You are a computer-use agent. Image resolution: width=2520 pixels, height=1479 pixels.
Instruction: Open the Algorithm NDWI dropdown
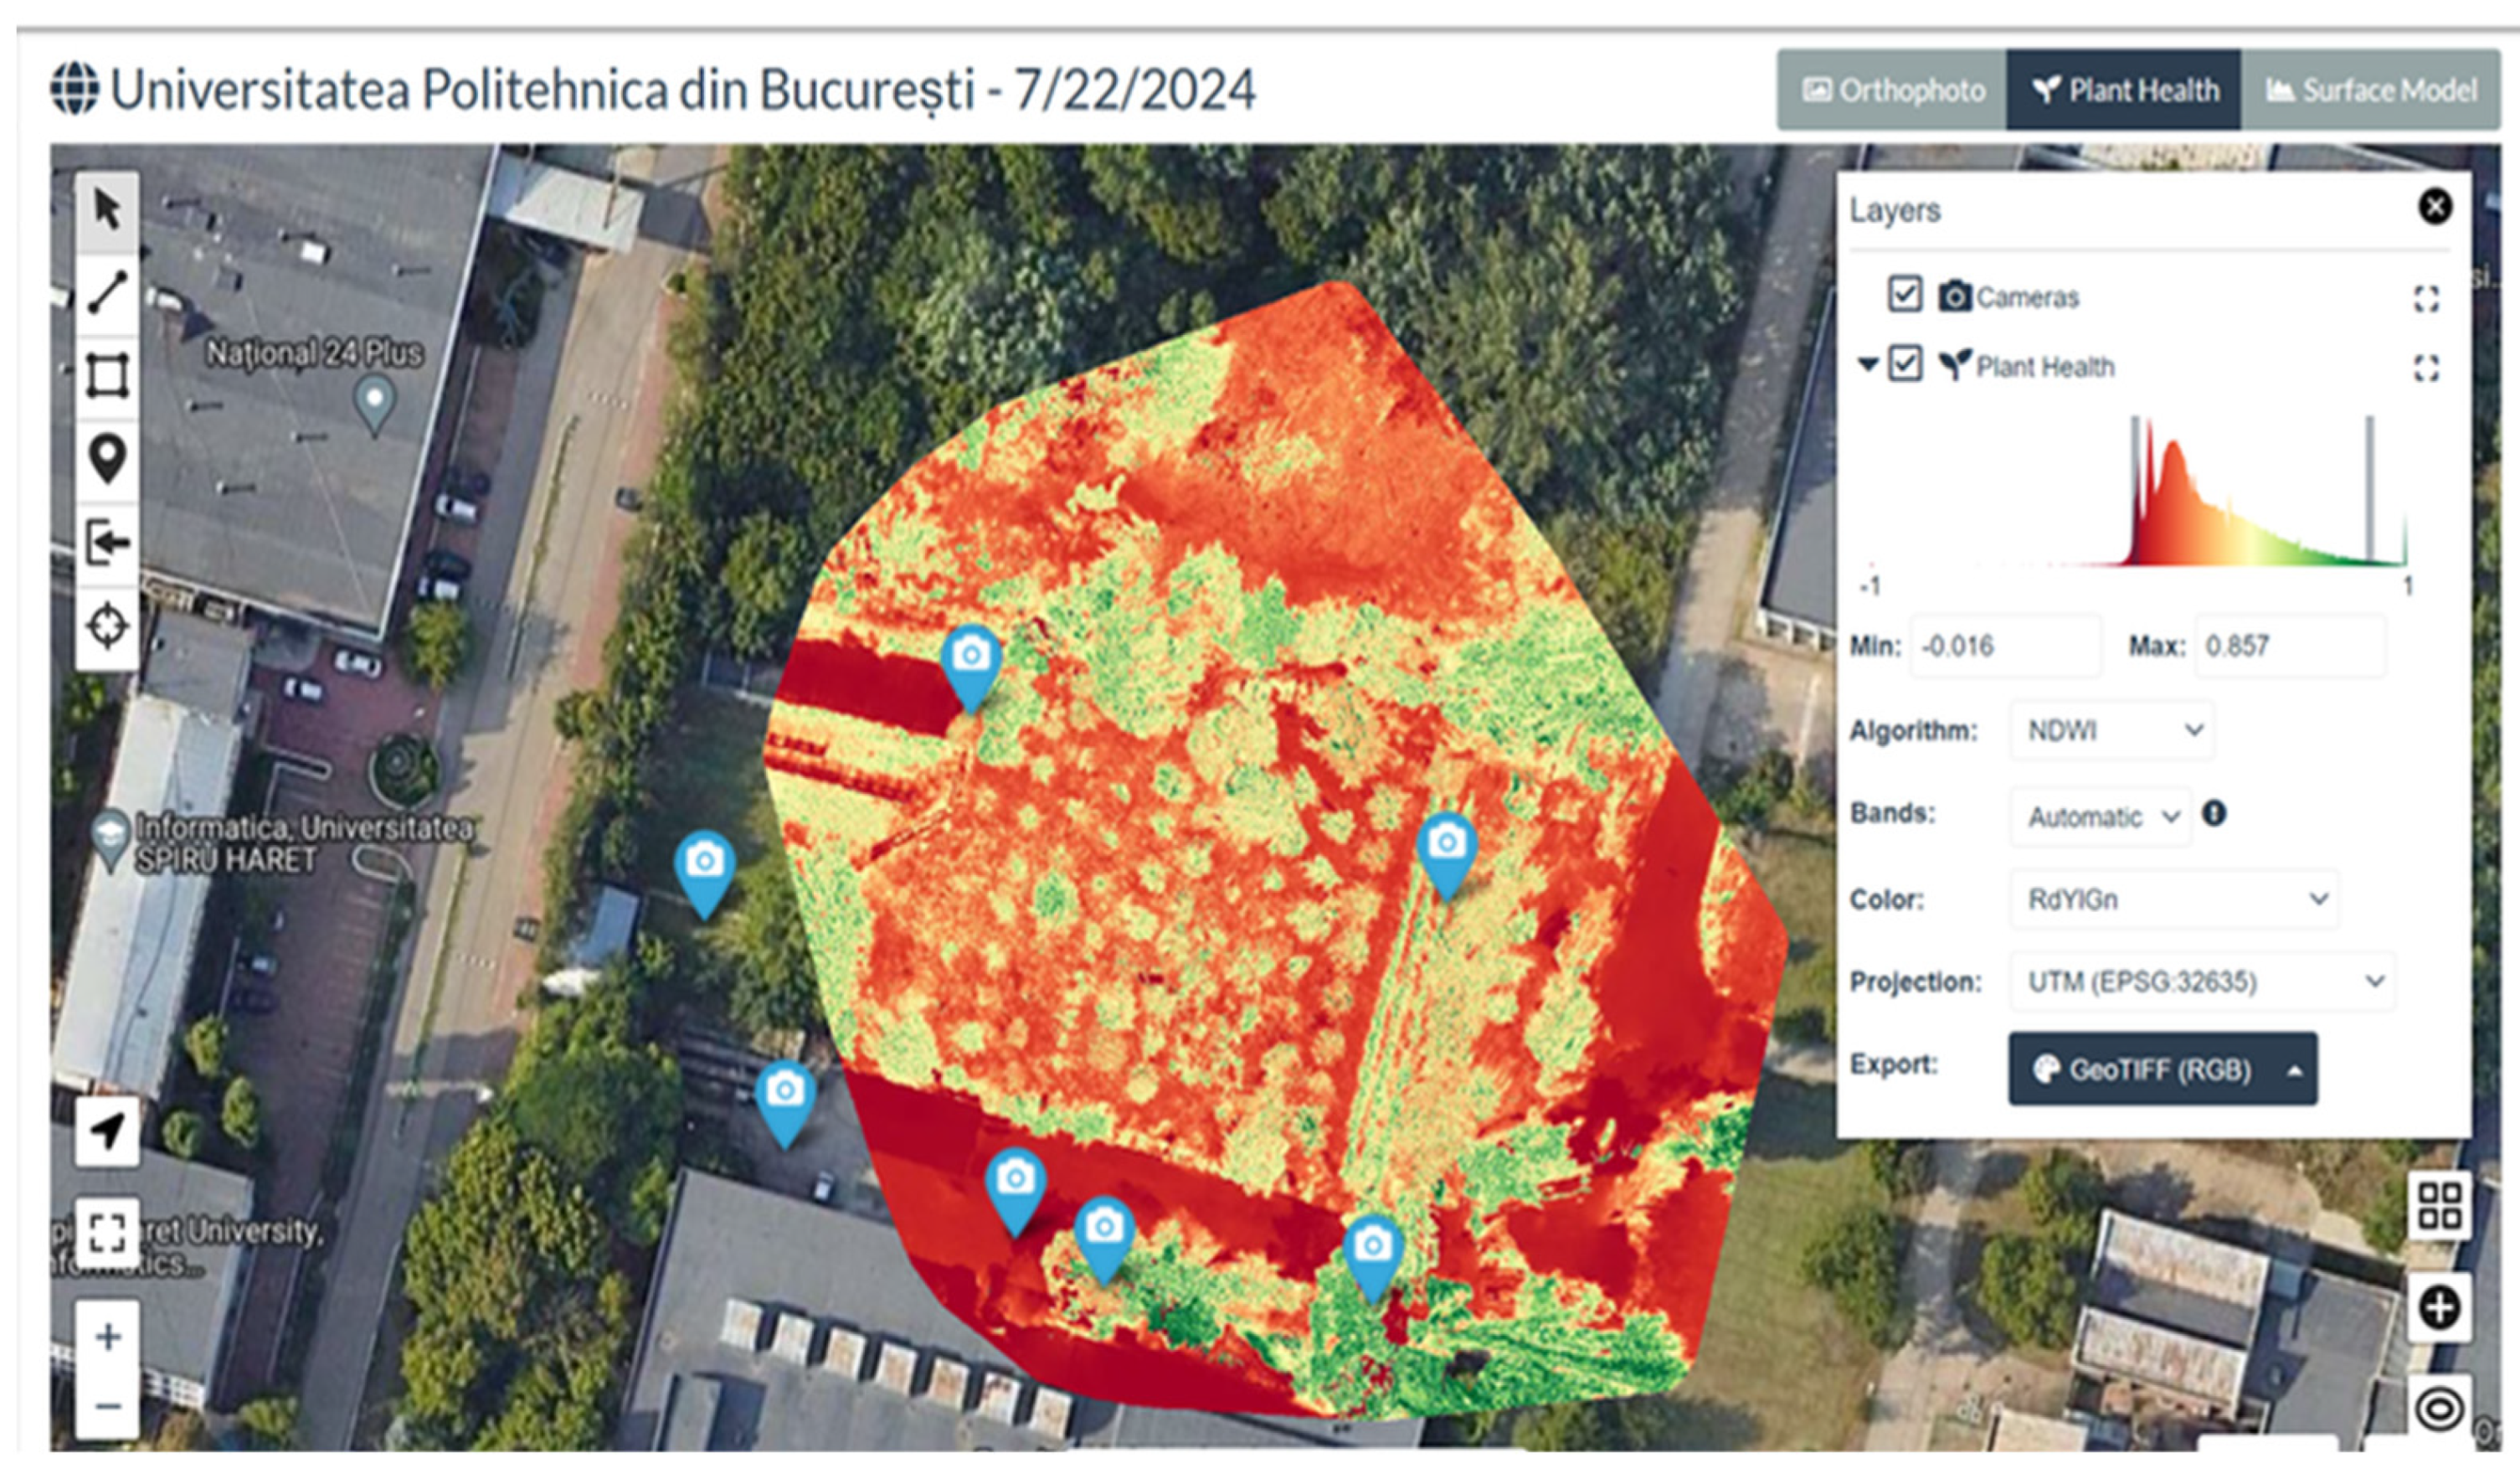click(2112, 731)
